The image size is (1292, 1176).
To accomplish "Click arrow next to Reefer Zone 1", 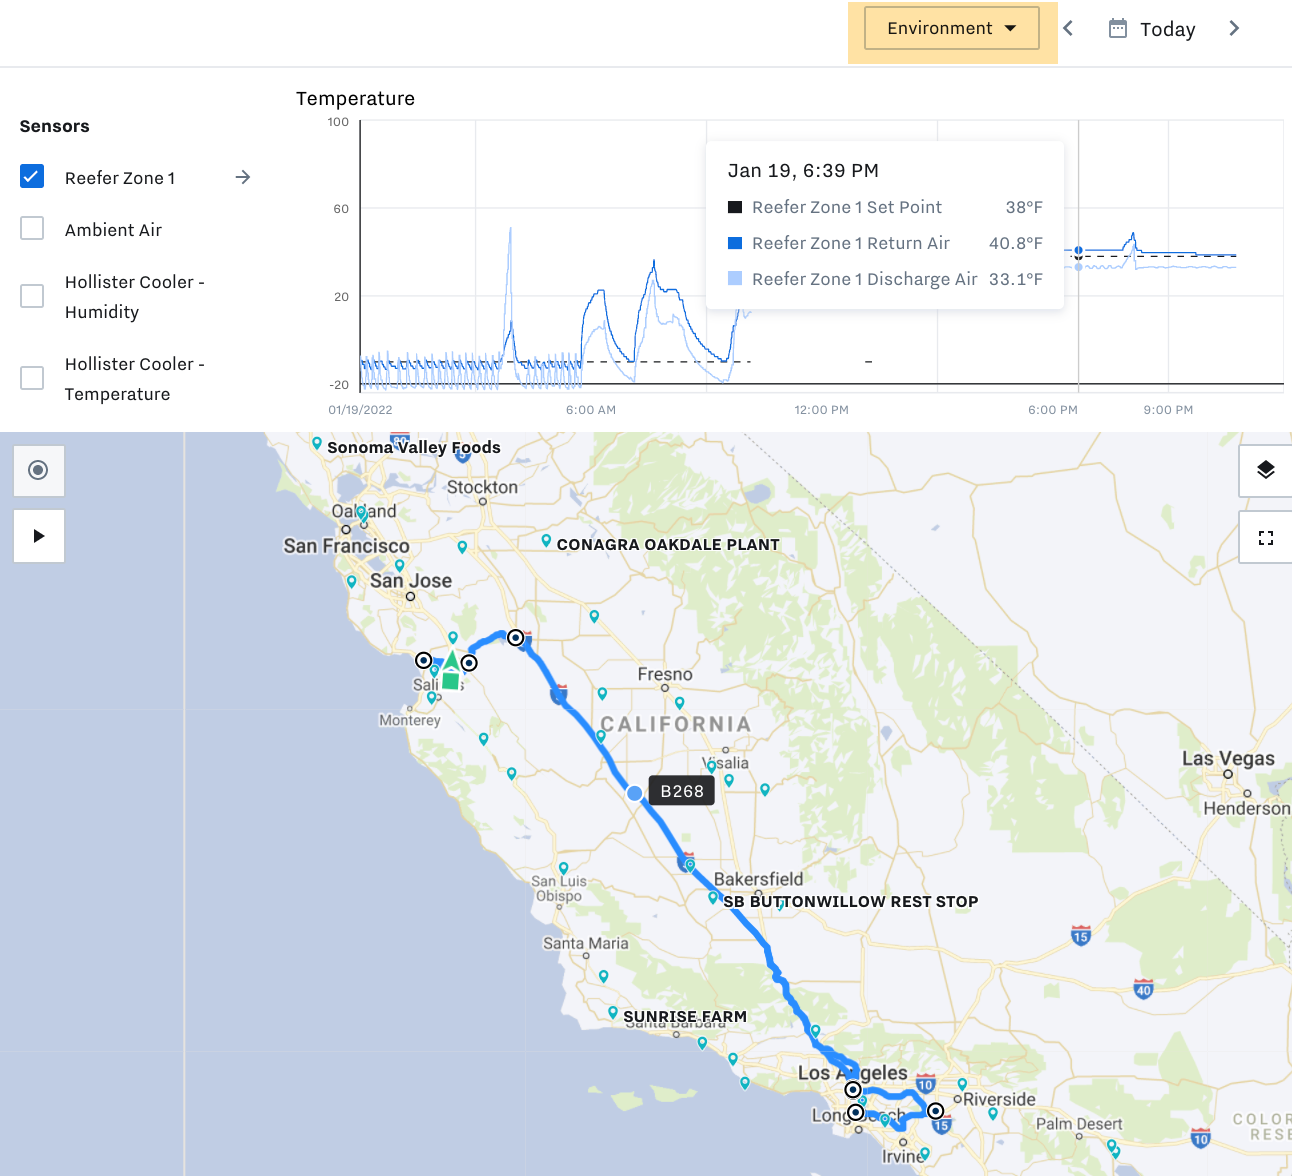I will point(242,177).
